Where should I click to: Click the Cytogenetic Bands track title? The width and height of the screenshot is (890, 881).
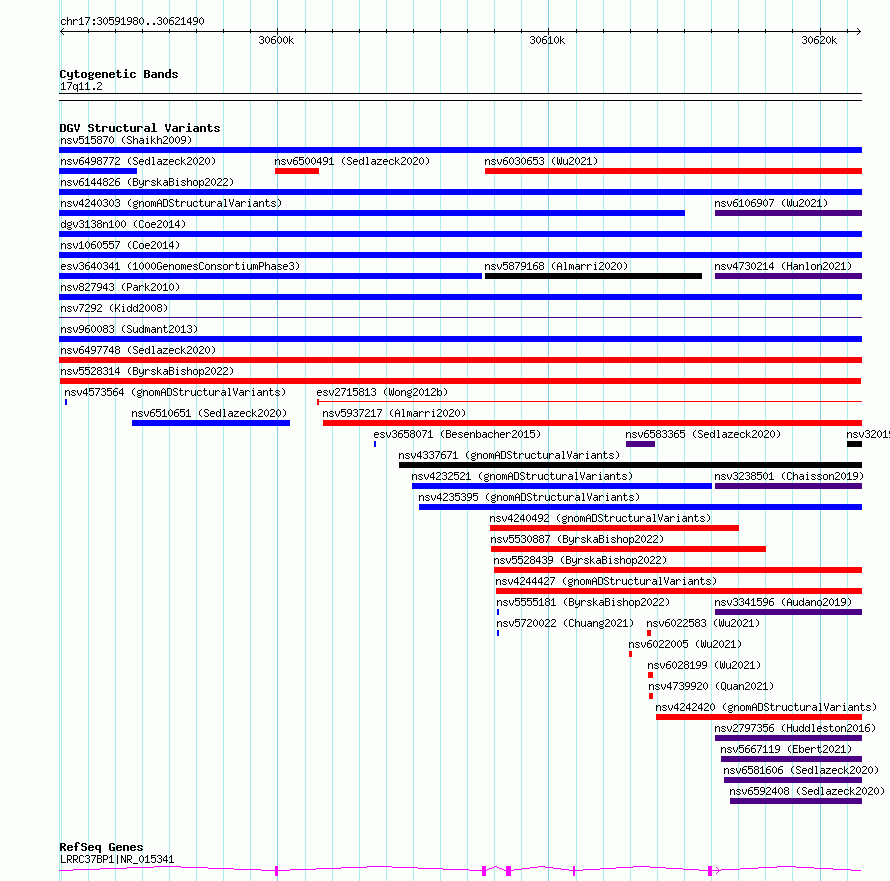pyautogui.click(x=119, y=74)
